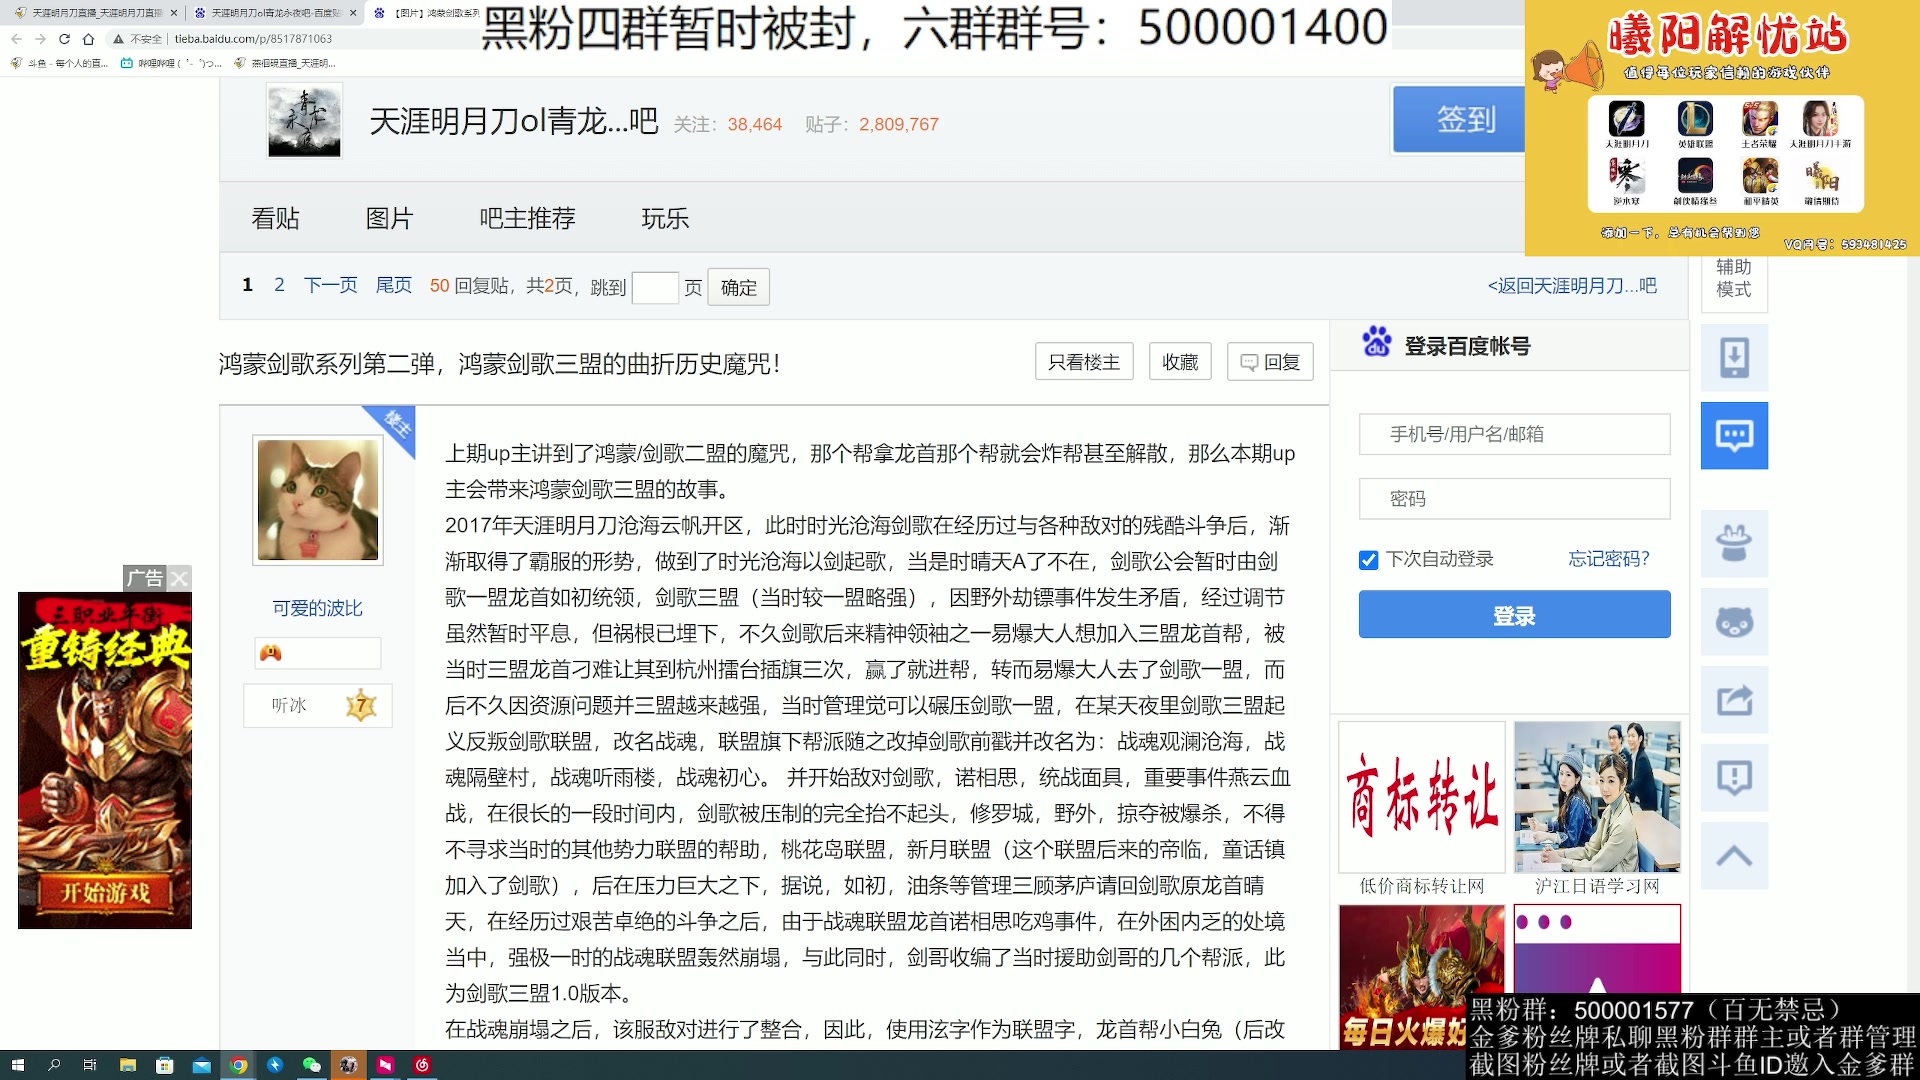
Task: Uncheck the 下次自动登录 auto-login checkbox
Action: coord(1368,560)
